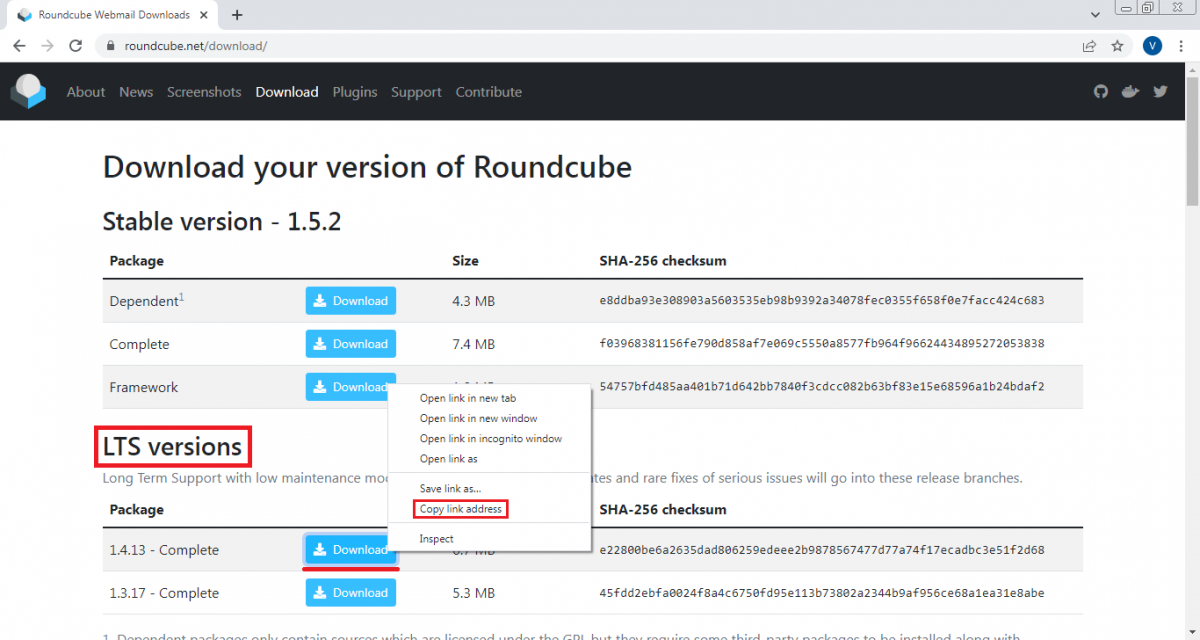The image size is (1200, 640).
Task: Reload the page
Action: (75, 46)
